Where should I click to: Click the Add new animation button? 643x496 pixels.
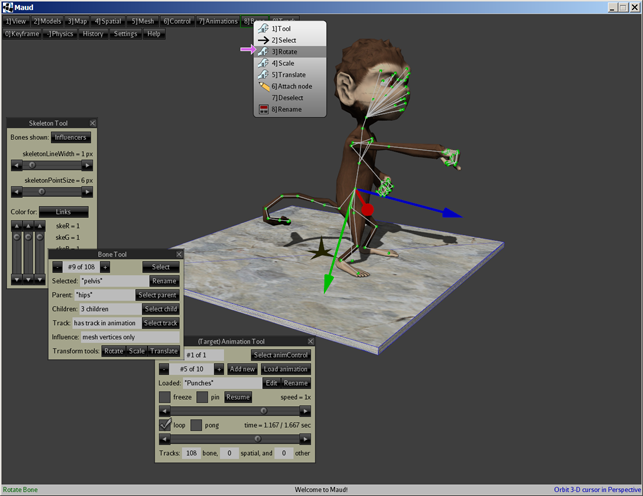[242, 369]
